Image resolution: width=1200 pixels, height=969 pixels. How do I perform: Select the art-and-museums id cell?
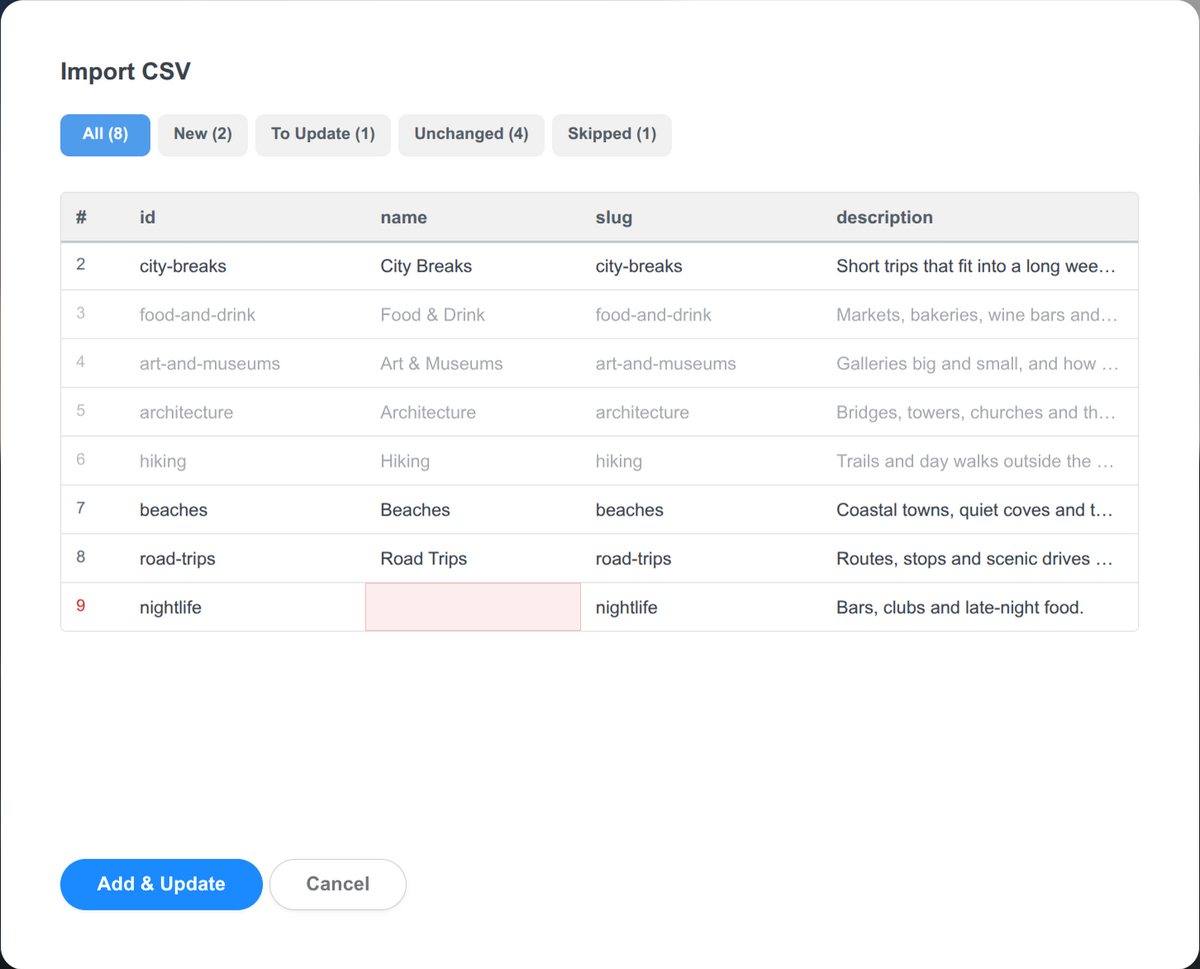[245, 364]
